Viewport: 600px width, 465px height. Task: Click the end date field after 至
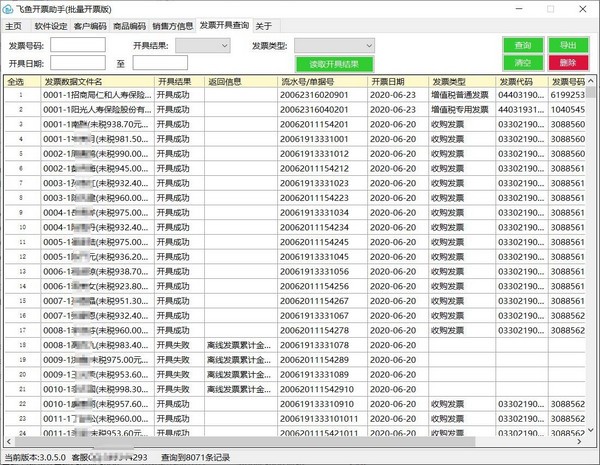[160, 63]
